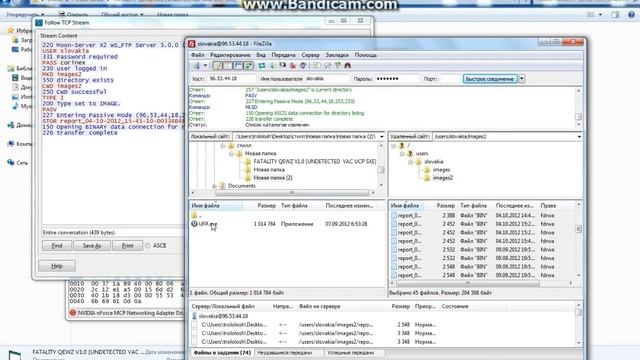640x360 pixels.
Task: Select slovakia@96.53.44.18 queue server row
Action: (223, 316)
